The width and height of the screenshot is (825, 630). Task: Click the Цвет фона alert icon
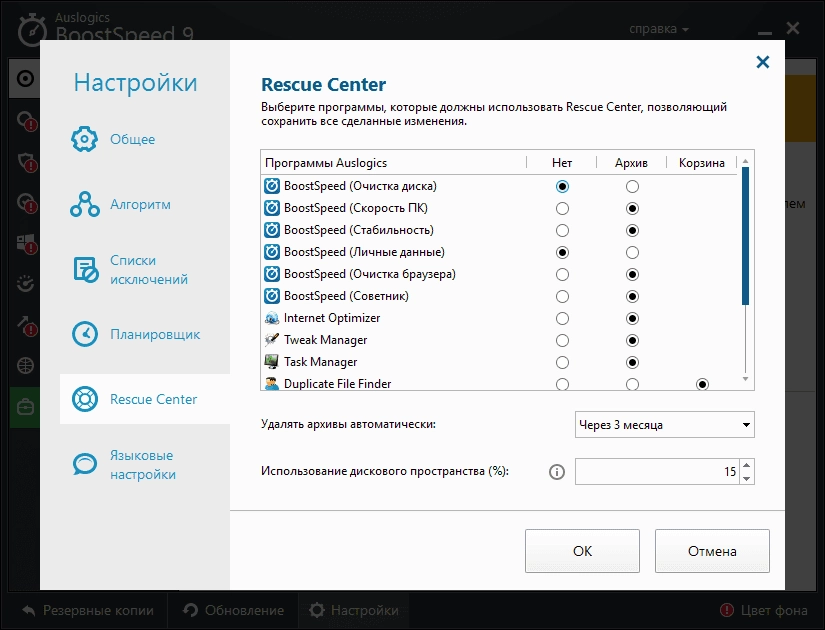[x=727, y=611]
